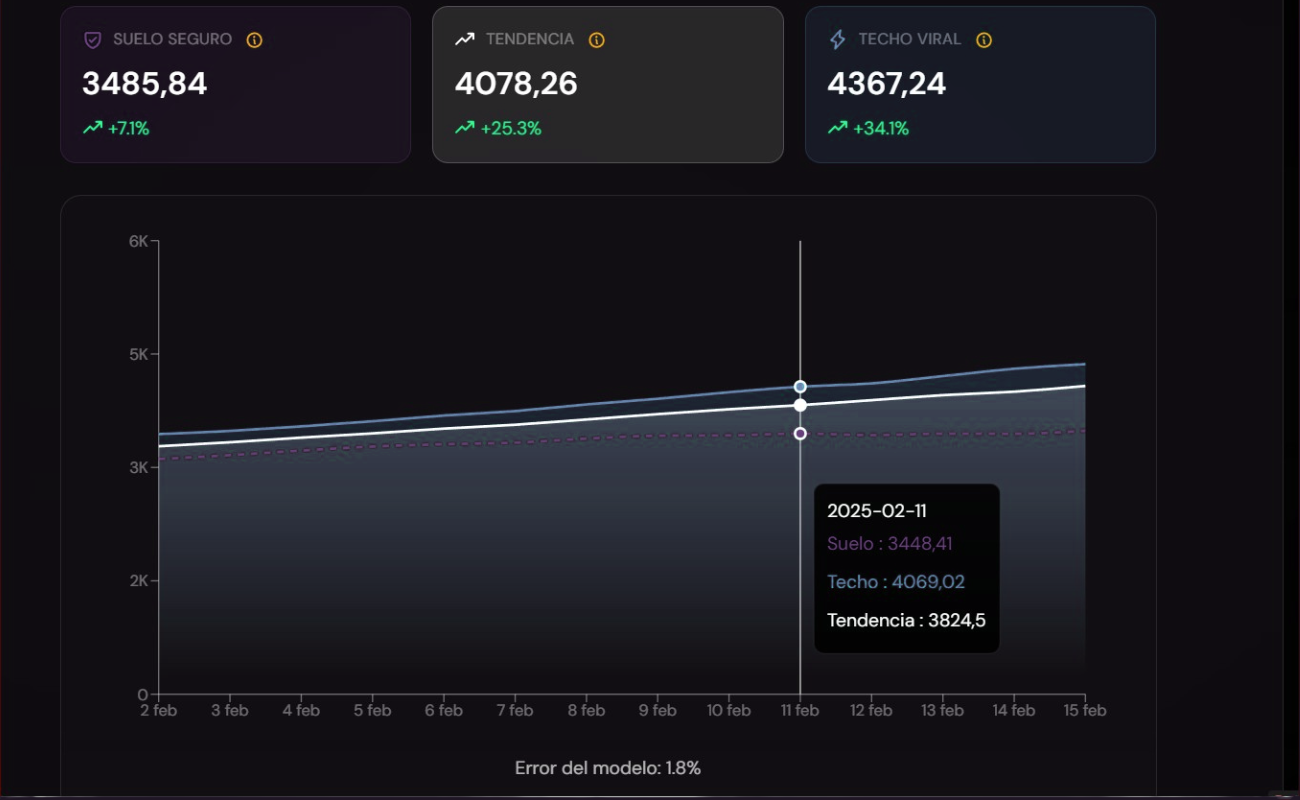Select the blue Techo data point marker
Viewport: 1300px width, 800px height.
(799, 385)
